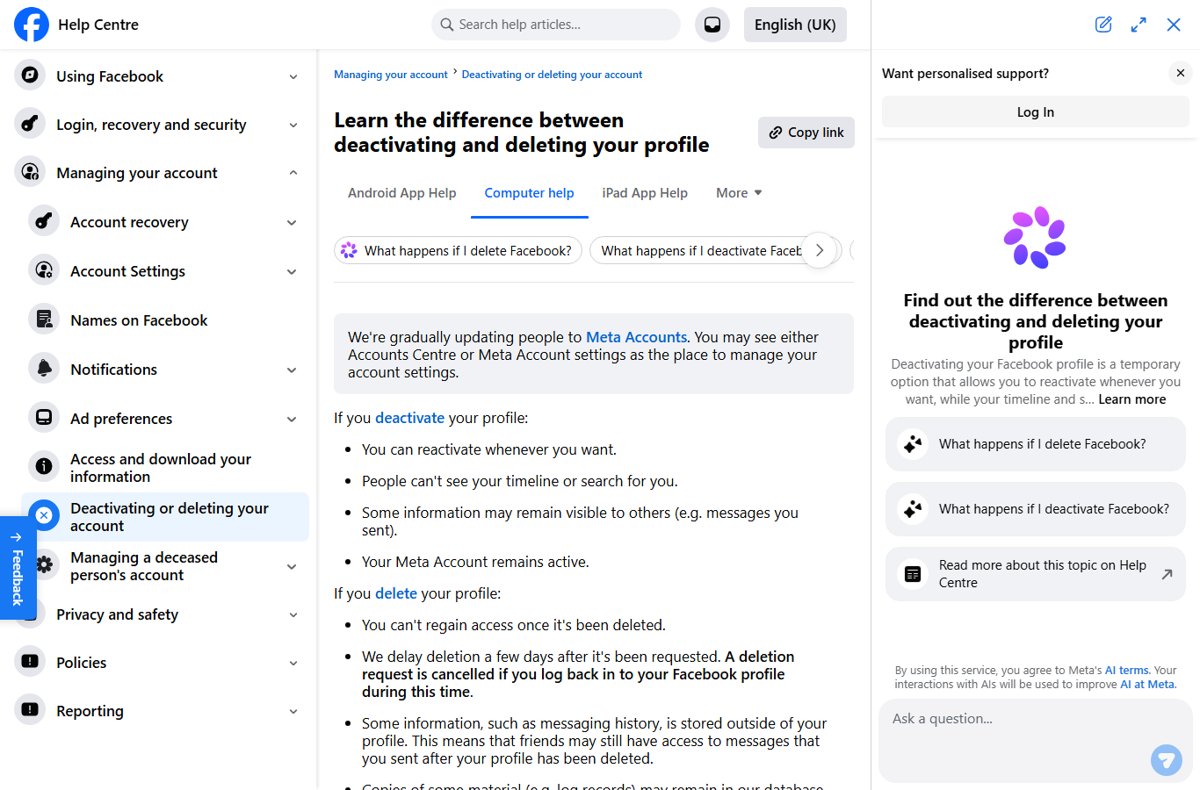Select assistant suggestion about deleting Facebook
The image size is (1200, 790).
(x=1035, y=444)
